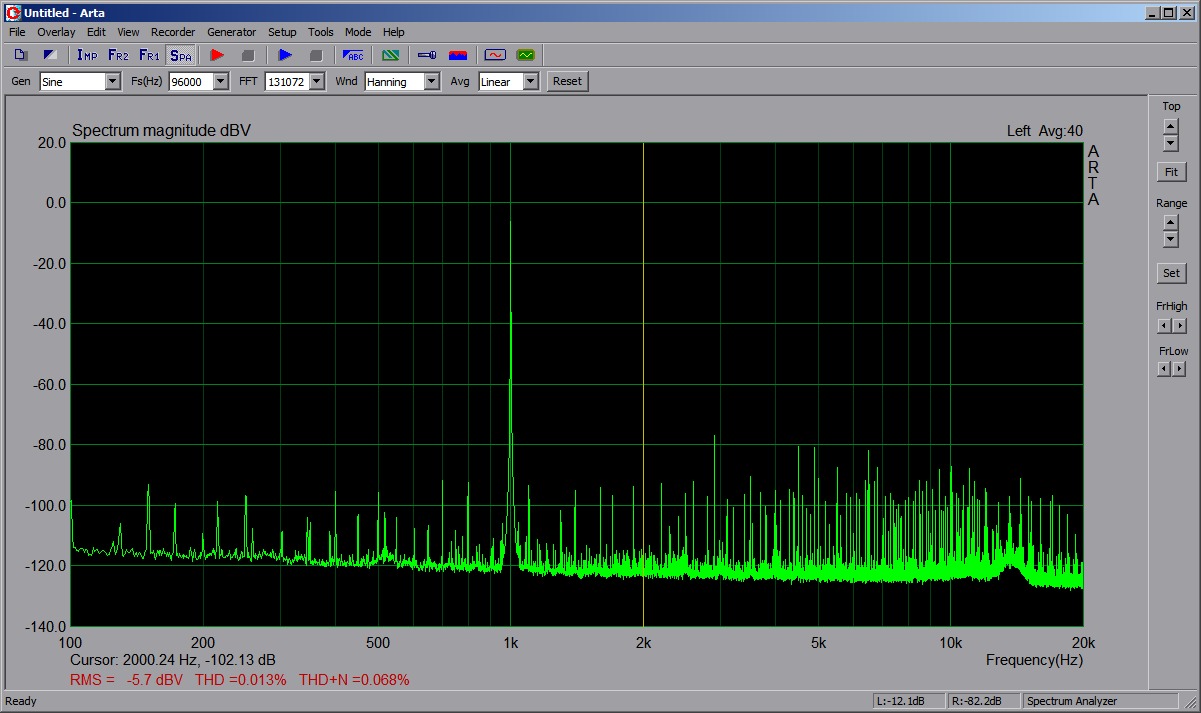Click the green waveform display icon
This screenshot has width=1201, height=713.
click(x=525, y=55)
